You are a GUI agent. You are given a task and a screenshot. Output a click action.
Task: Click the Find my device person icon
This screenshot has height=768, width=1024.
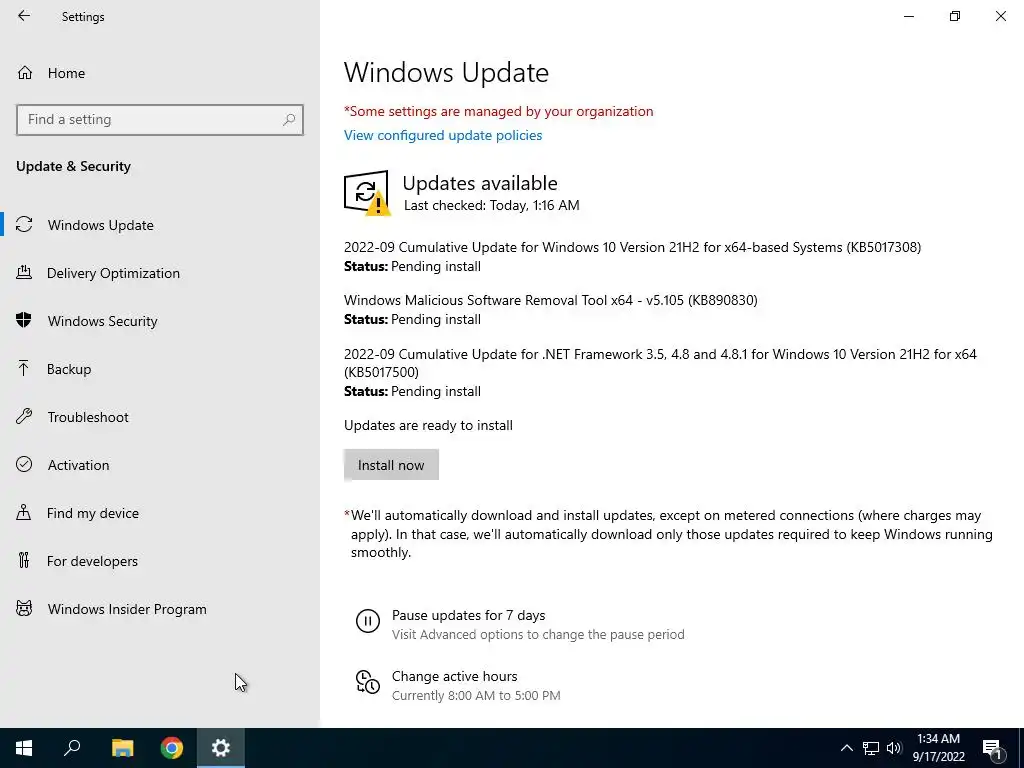pos(24,512)
